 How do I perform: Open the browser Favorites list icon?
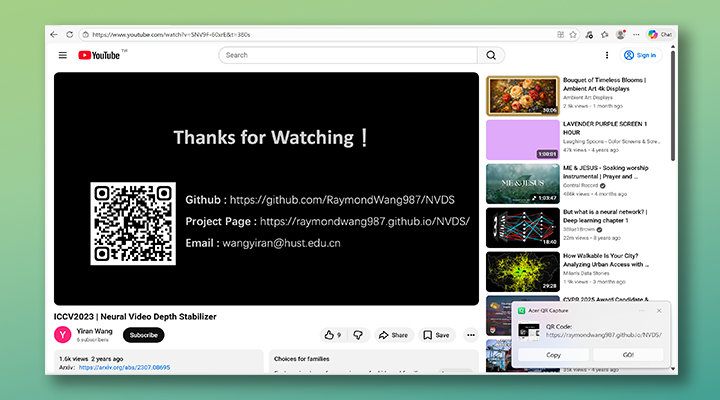605,34
